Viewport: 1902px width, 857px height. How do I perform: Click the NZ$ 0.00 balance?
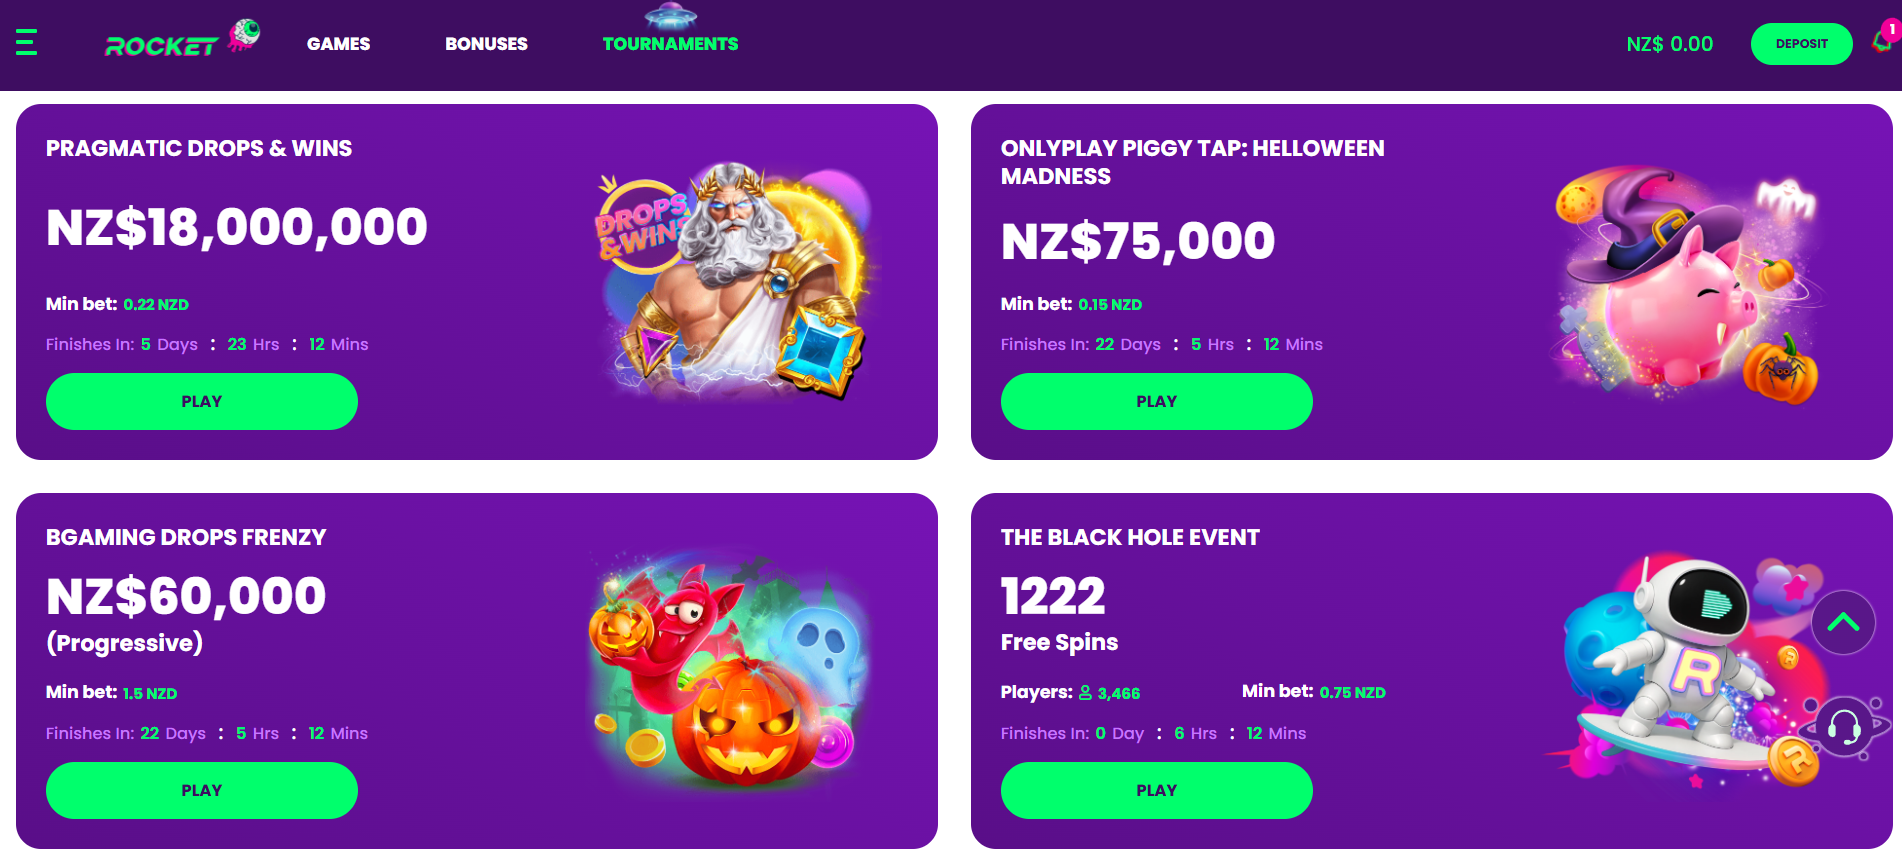point(1669,44)
